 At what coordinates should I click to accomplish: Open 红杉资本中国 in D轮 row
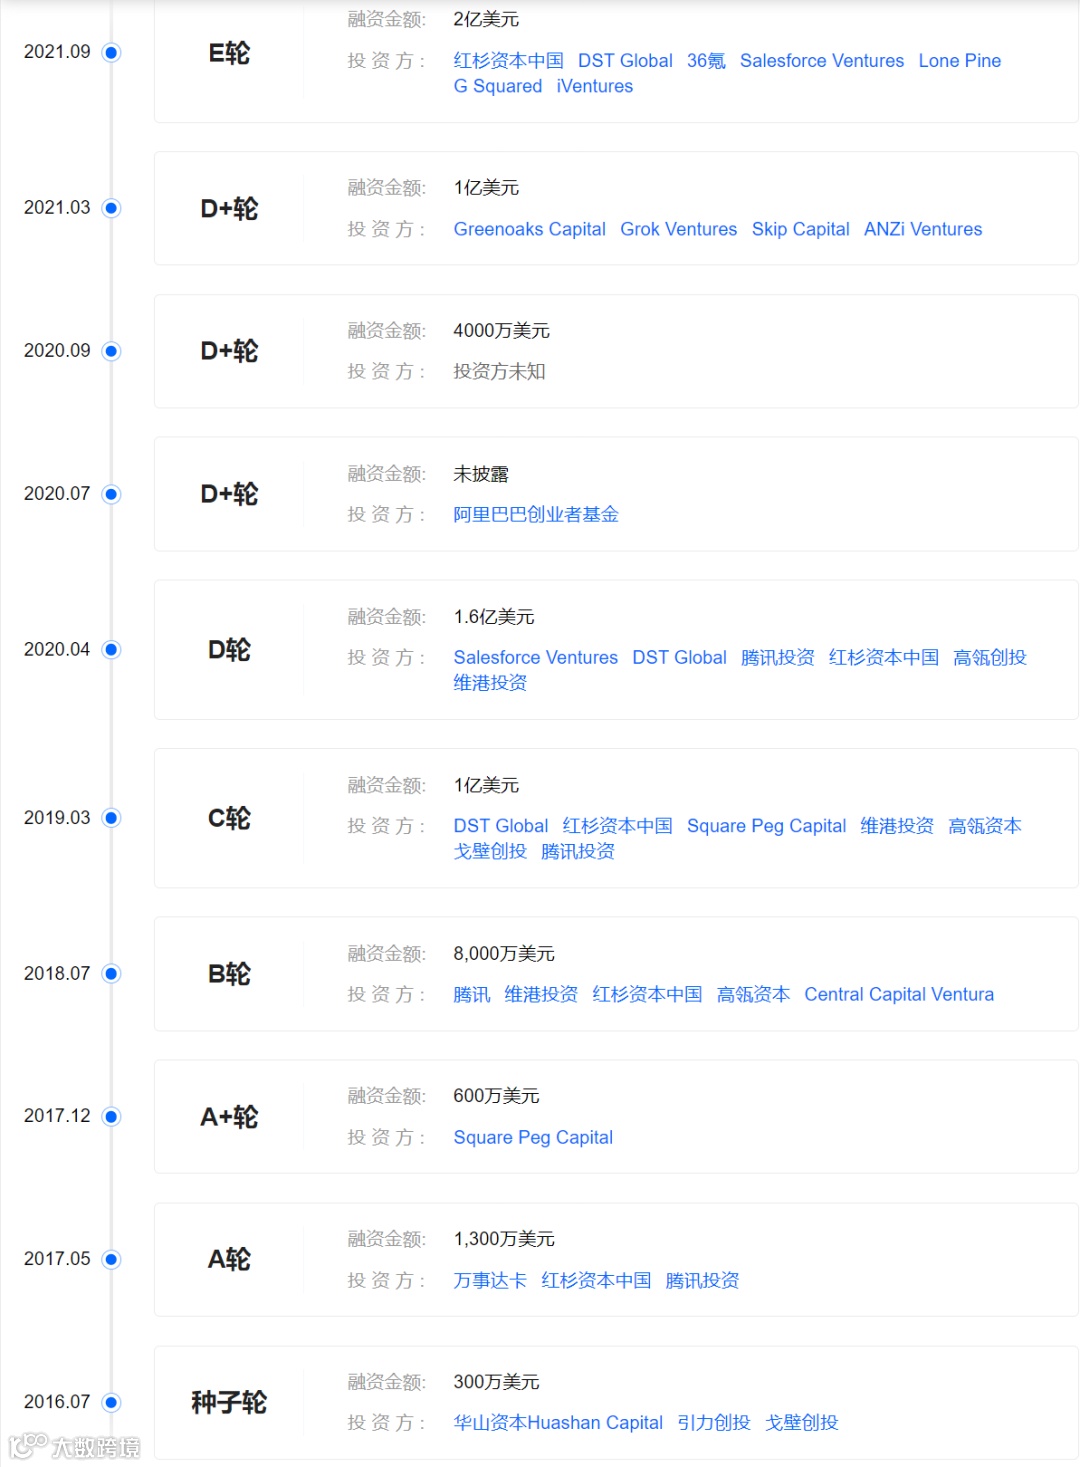(x=884, y=658)
